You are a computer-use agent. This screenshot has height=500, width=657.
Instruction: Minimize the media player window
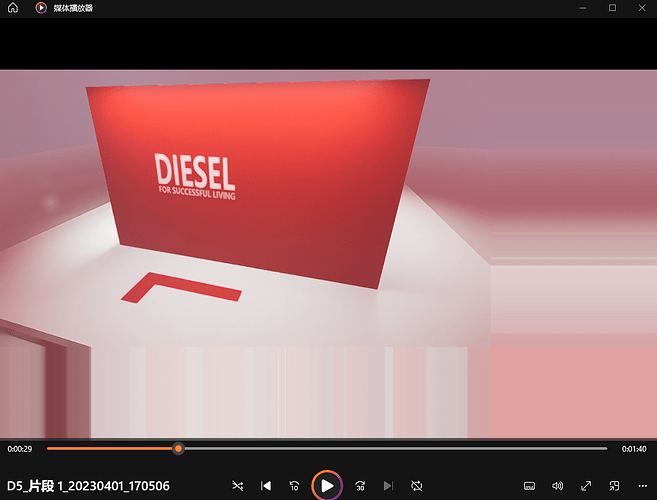(x=583, y=8)
